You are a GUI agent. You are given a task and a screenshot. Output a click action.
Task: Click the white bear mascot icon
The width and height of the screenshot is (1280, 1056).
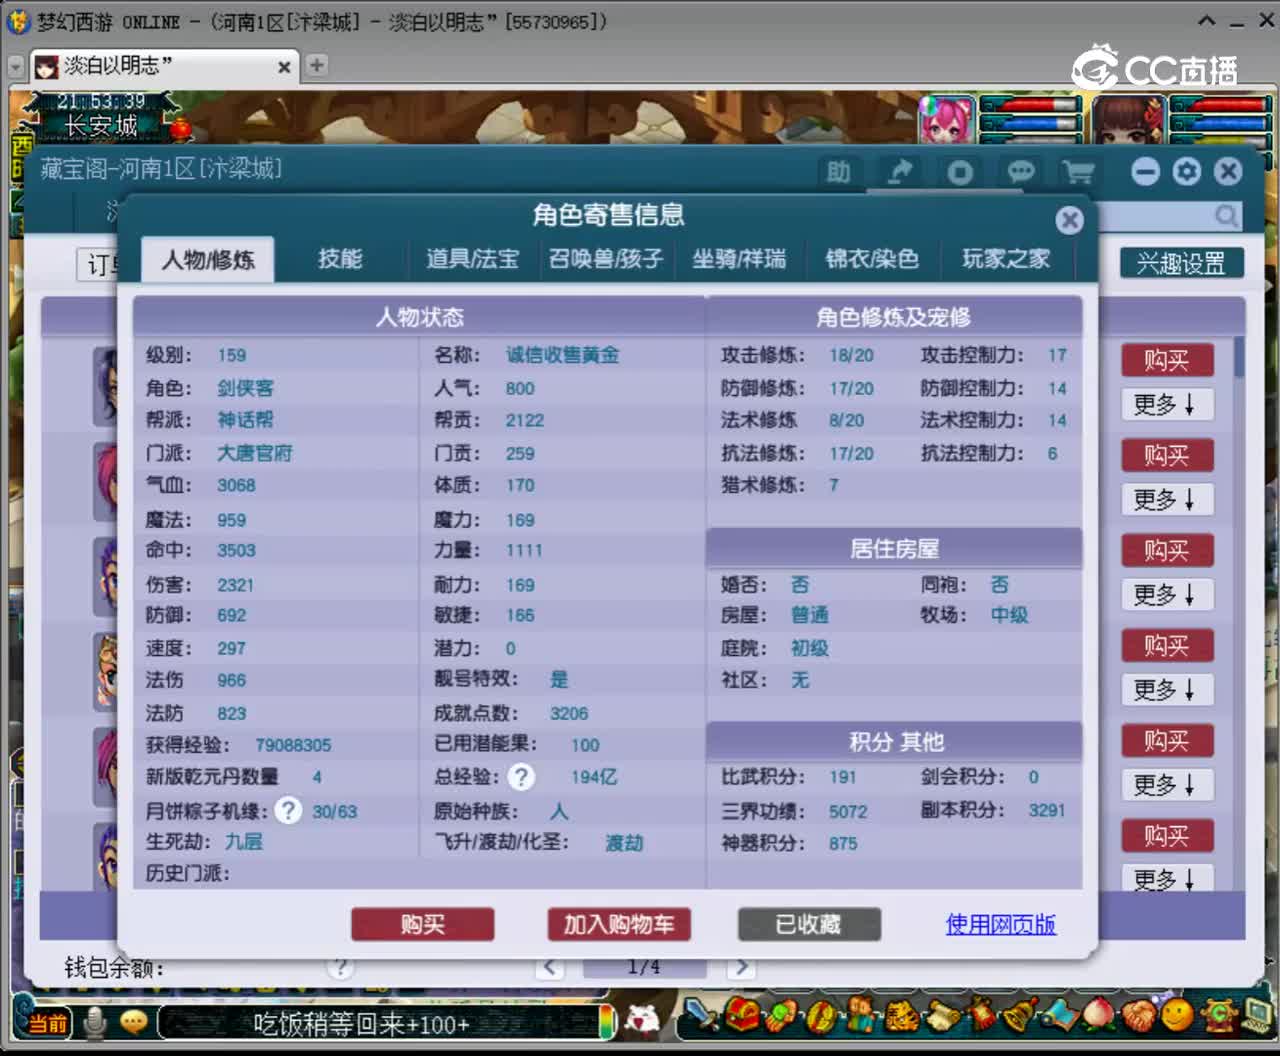click(x=643, y=1020)
